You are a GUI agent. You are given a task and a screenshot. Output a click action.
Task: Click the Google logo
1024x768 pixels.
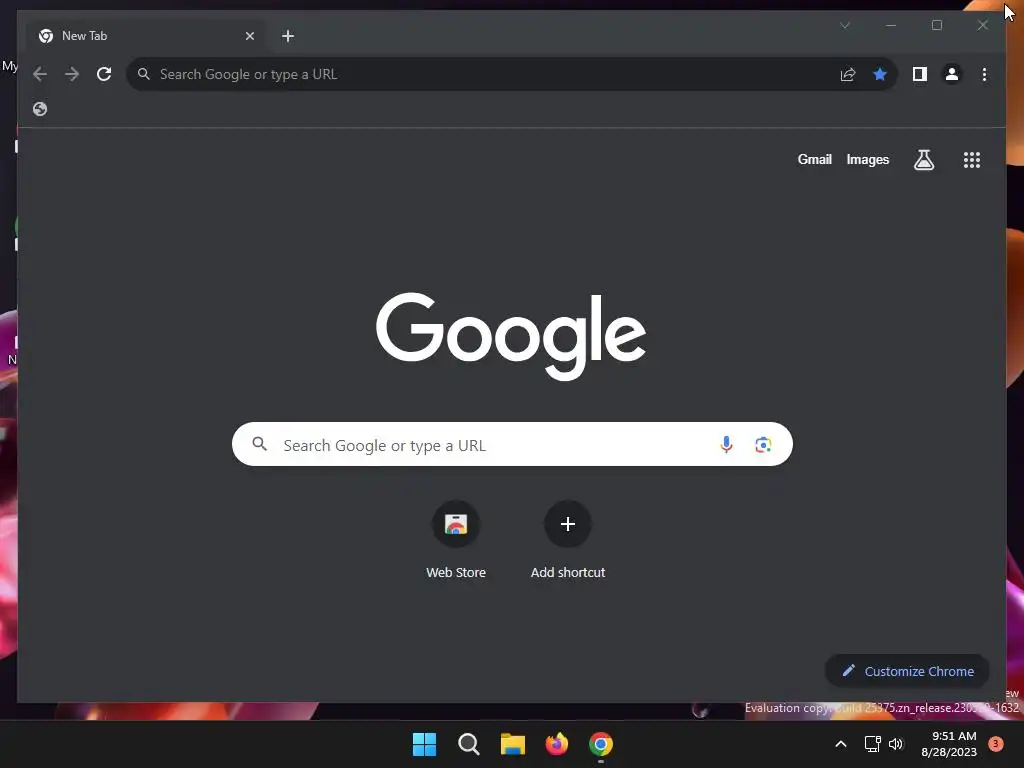pyautogui.click(x=511, y=336)
